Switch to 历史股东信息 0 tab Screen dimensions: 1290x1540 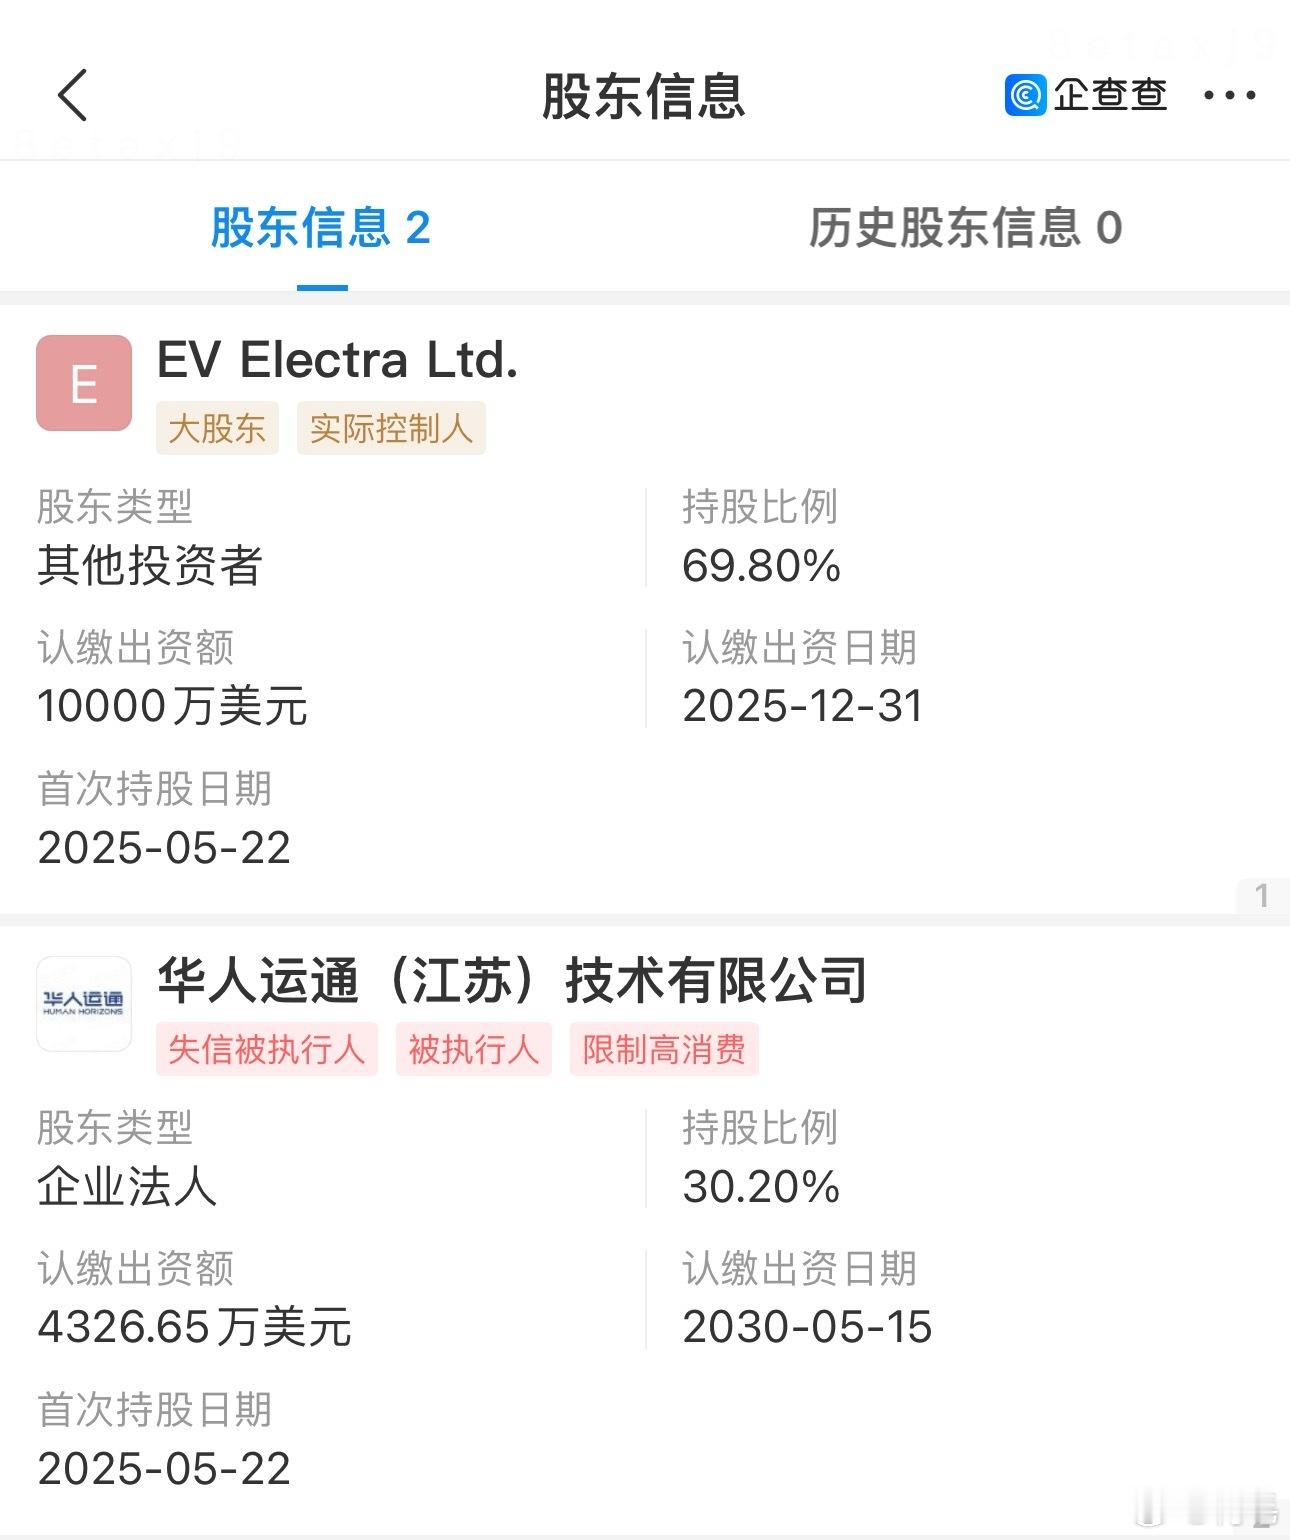[x=965, y=228]
